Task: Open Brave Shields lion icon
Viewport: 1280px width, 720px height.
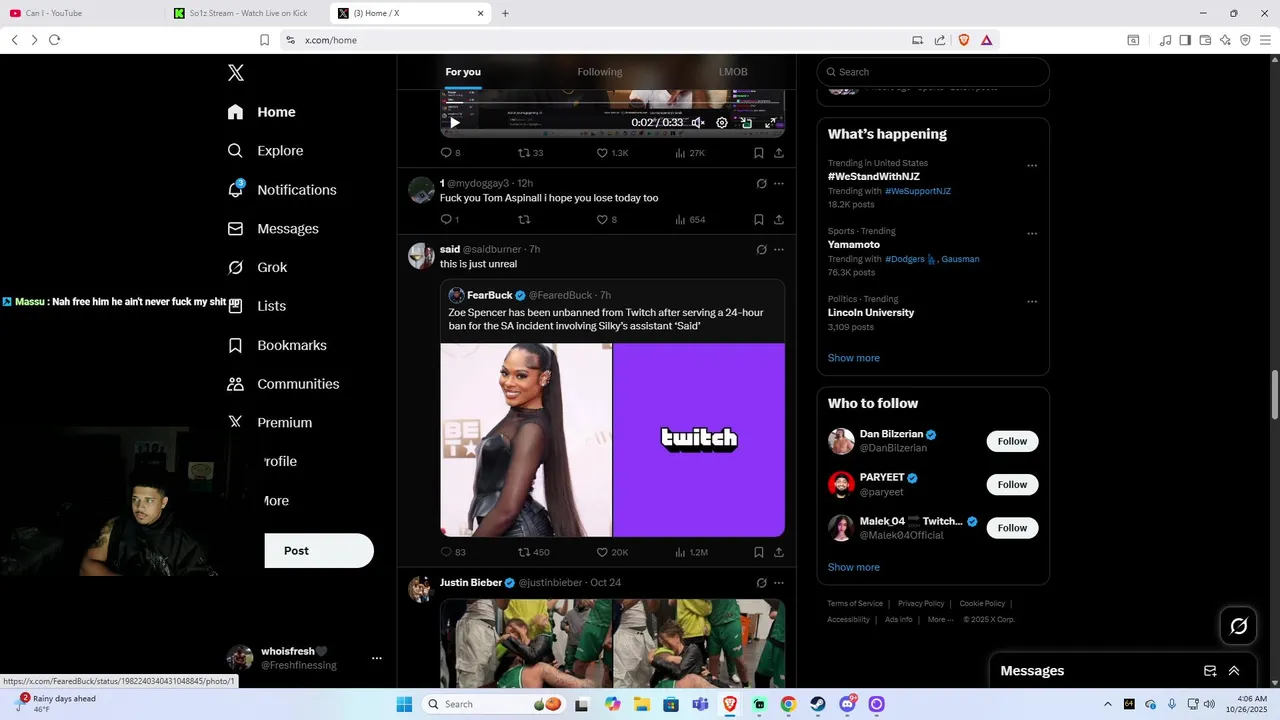Action: [964, 40]
